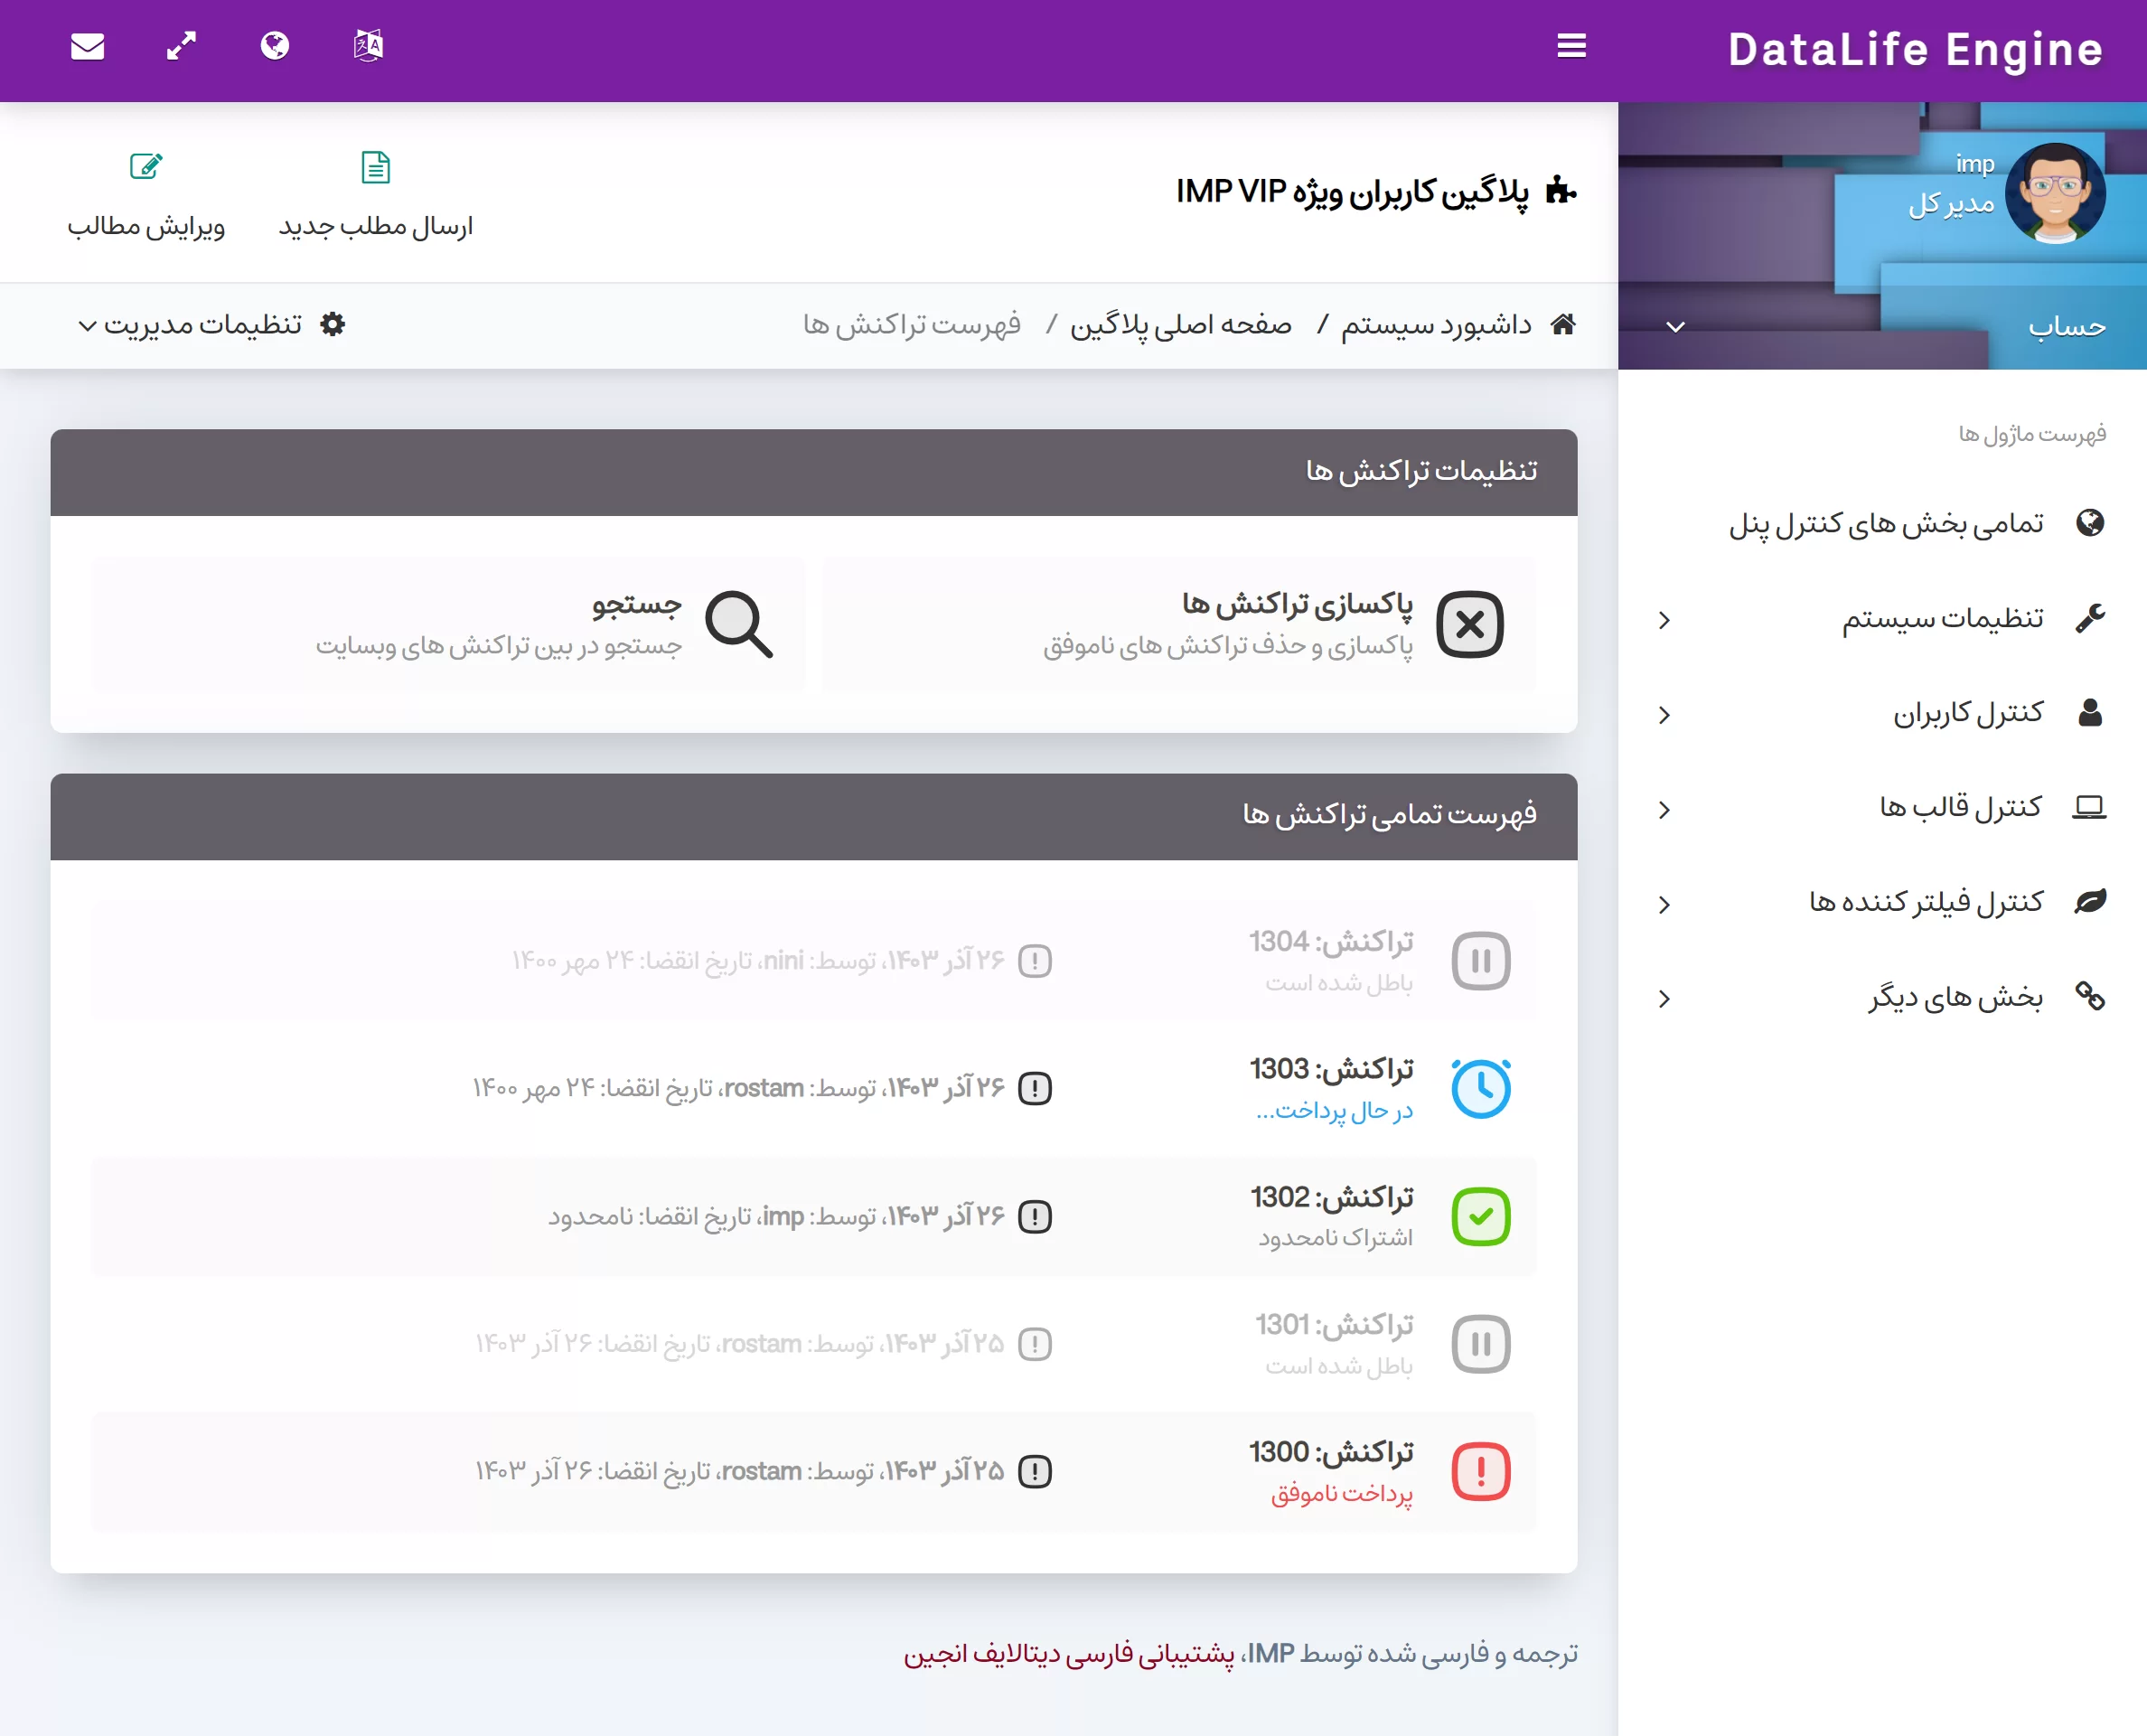Click the blue clock icon of transaction 1303
The image size is (2147, 1736).
coord(1480,1088)
